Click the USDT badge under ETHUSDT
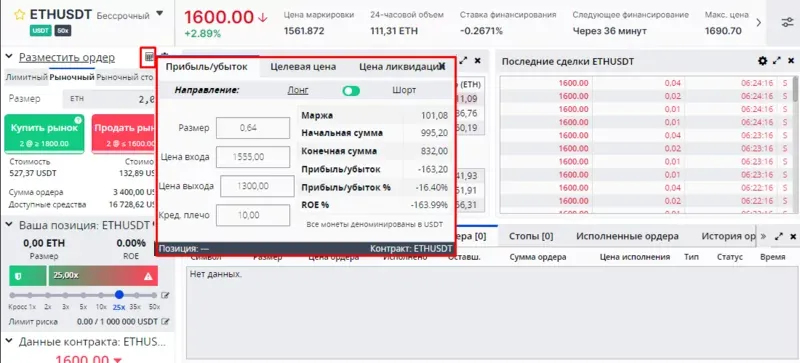800x363 pixels. tap(41, 31)
